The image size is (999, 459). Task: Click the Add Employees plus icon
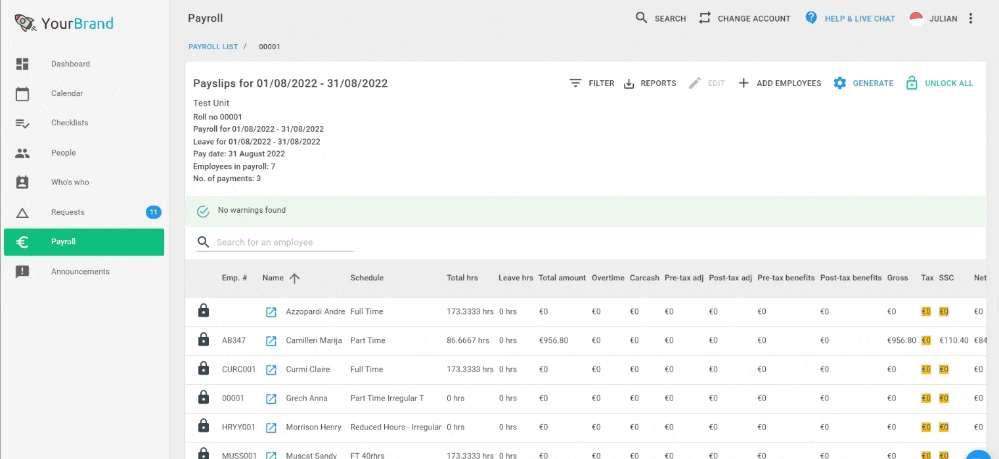pos(744,83)
